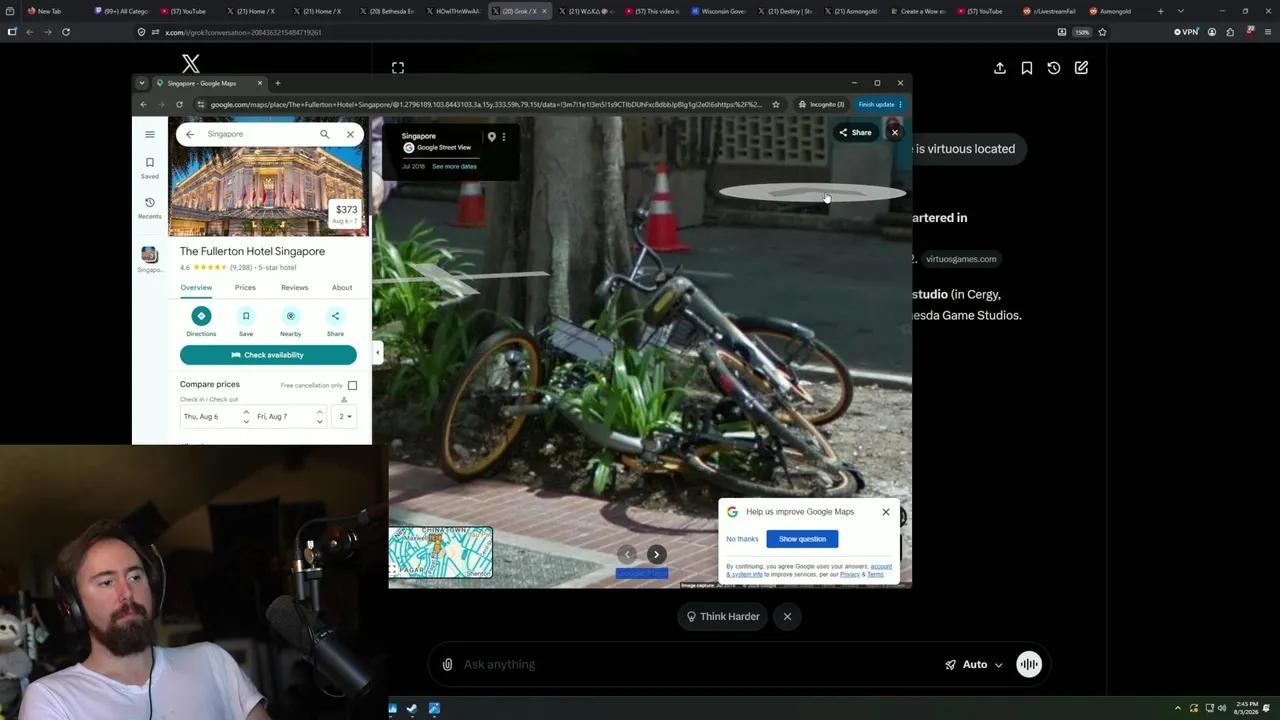Start Grok voice mode
Screen dimensions: 1280x720
[x=1029, y=664]
